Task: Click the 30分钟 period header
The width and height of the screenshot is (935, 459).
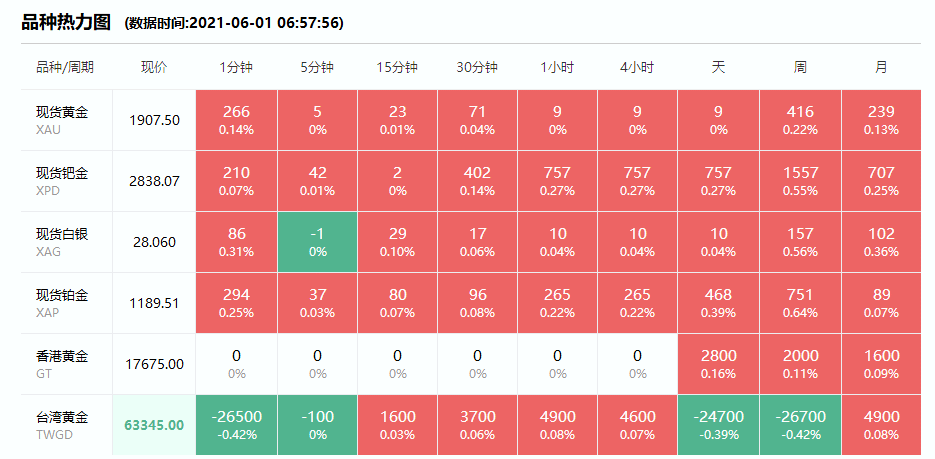Action: [477, 68]
